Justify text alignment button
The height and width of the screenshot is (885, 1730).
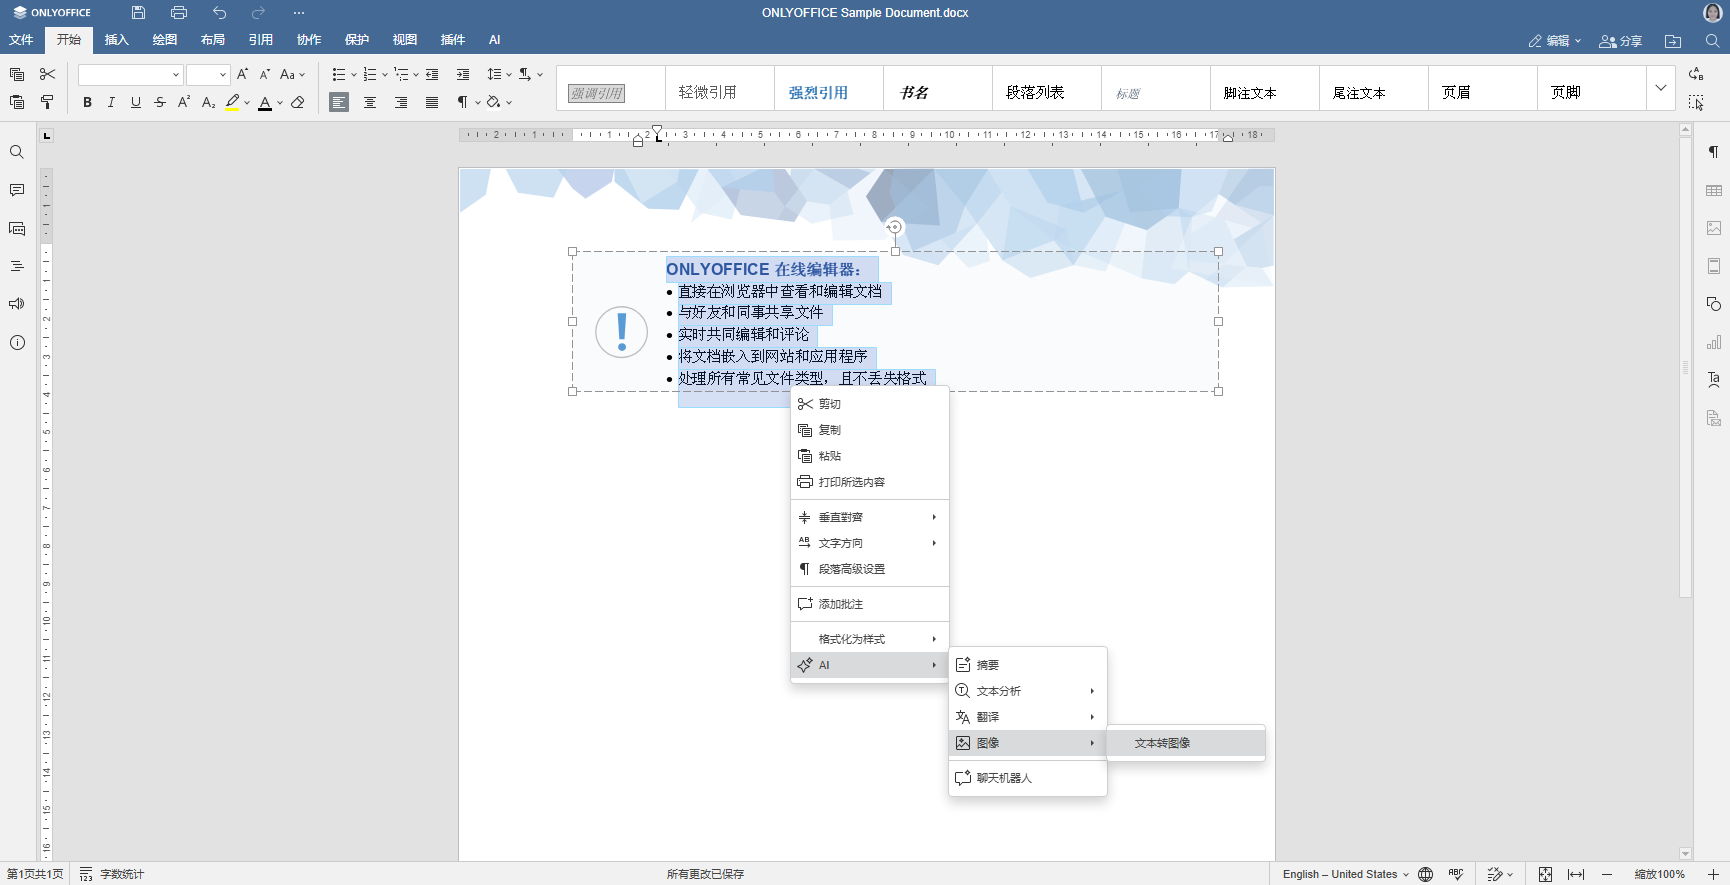[x=432, y=102]
